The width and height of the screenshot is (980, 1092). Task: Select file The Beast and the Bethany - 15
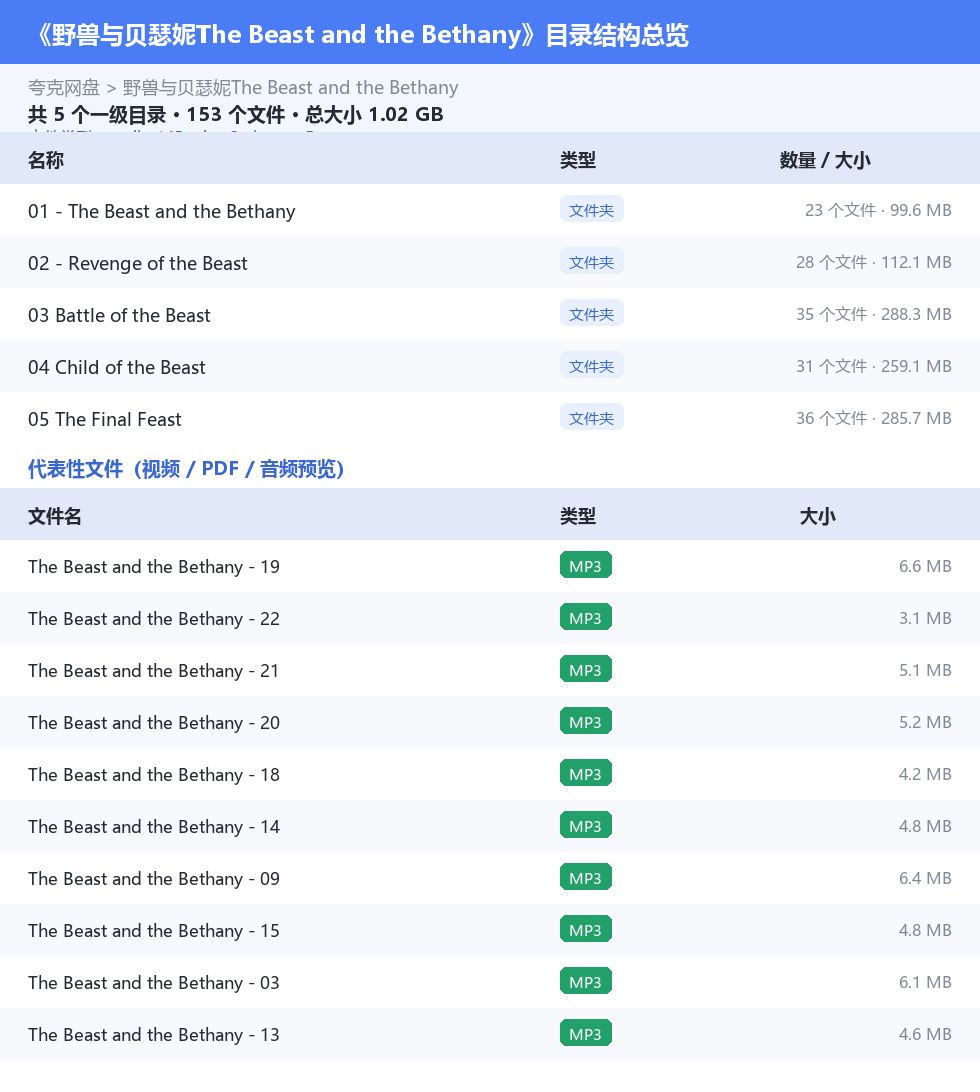click(154, 931)
